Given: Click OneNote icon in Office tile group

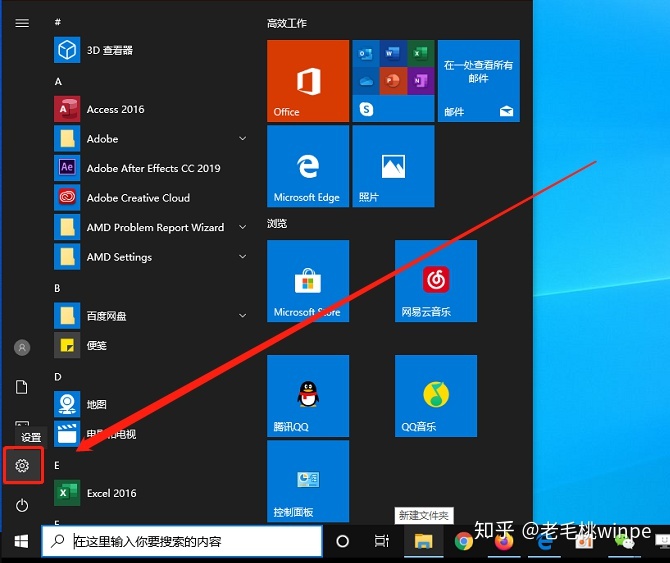Looking at the screenshot, I should [420, 81].
